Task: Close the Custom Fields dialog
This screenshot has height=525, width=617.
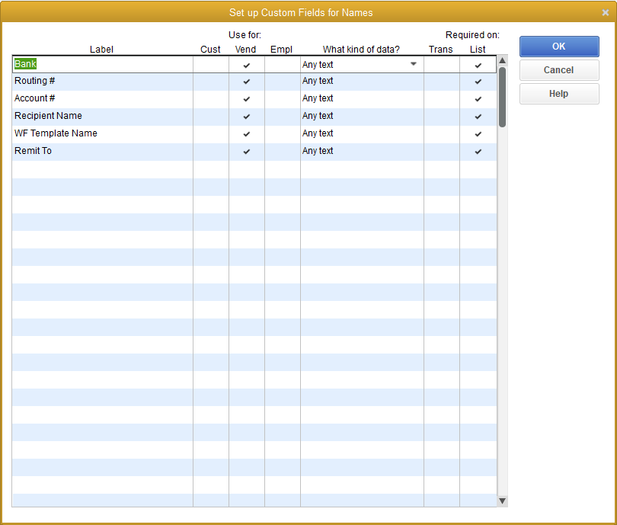Action: [605, 13]
